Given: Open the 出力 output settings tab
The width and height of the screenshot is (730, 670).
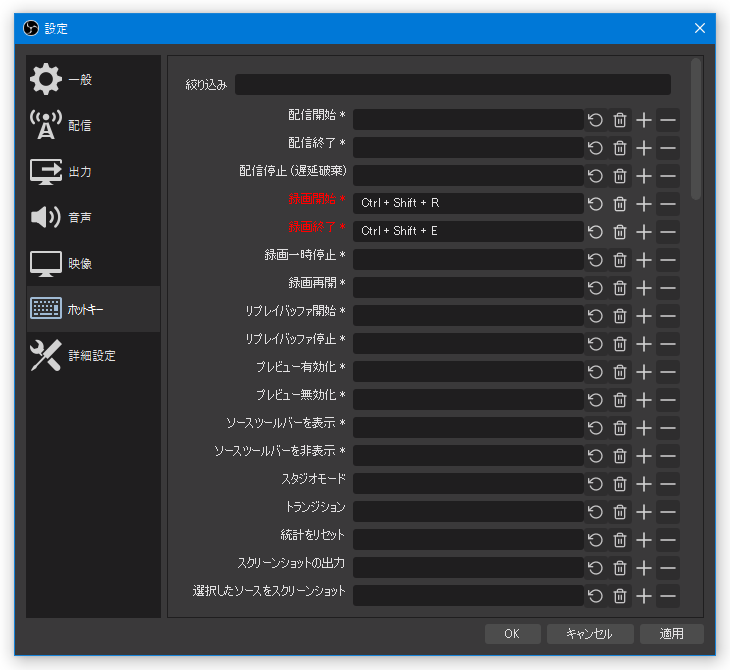Looking at the screenshot, I should 93,171.
